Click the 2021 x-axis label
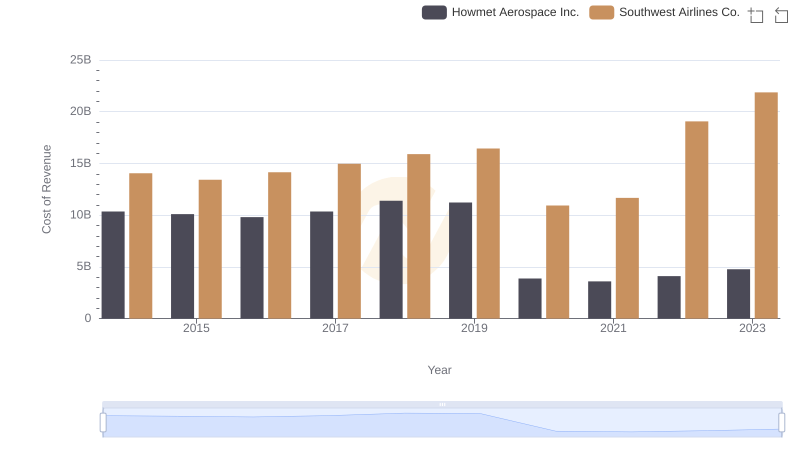Viewport: 800px width, 461px height. 613,328
